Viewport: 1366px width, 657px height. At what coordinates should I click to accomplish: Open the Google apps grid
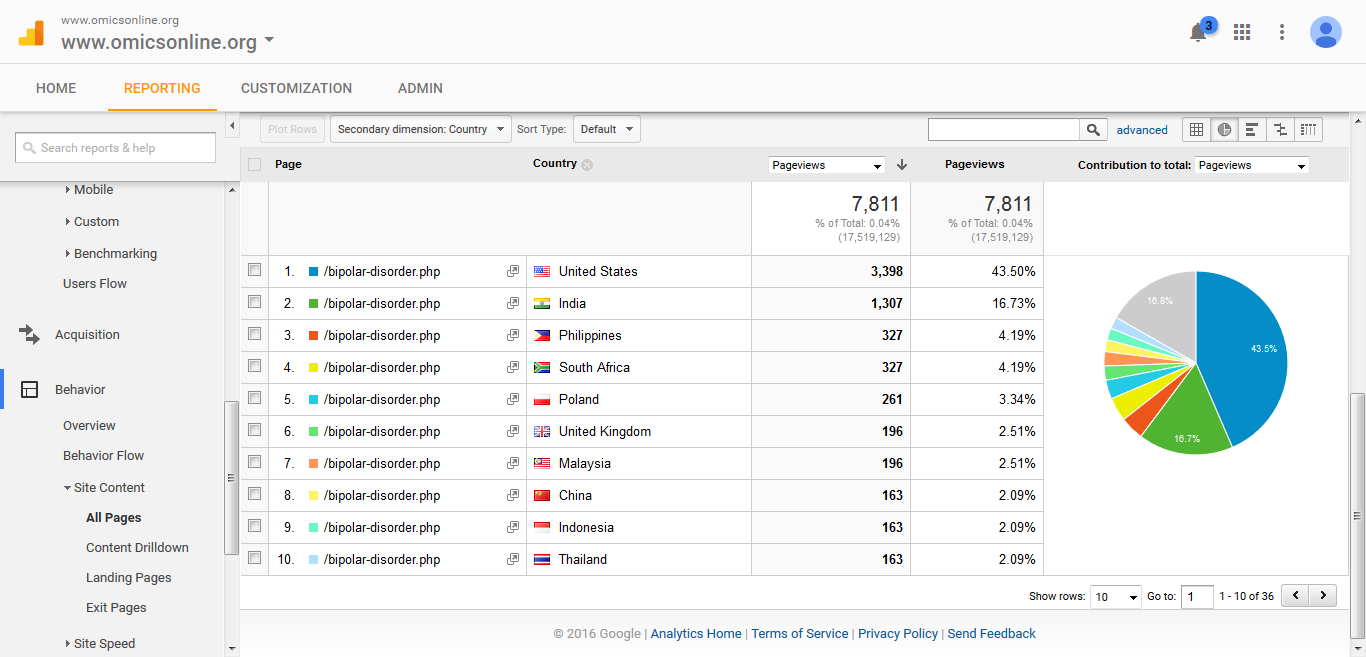[1242, 32]
